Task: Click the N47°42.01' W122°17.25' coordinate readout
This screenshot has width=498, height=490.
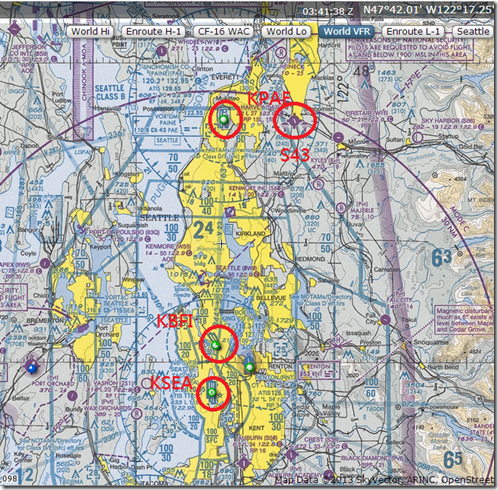Action: click(428, 10)
